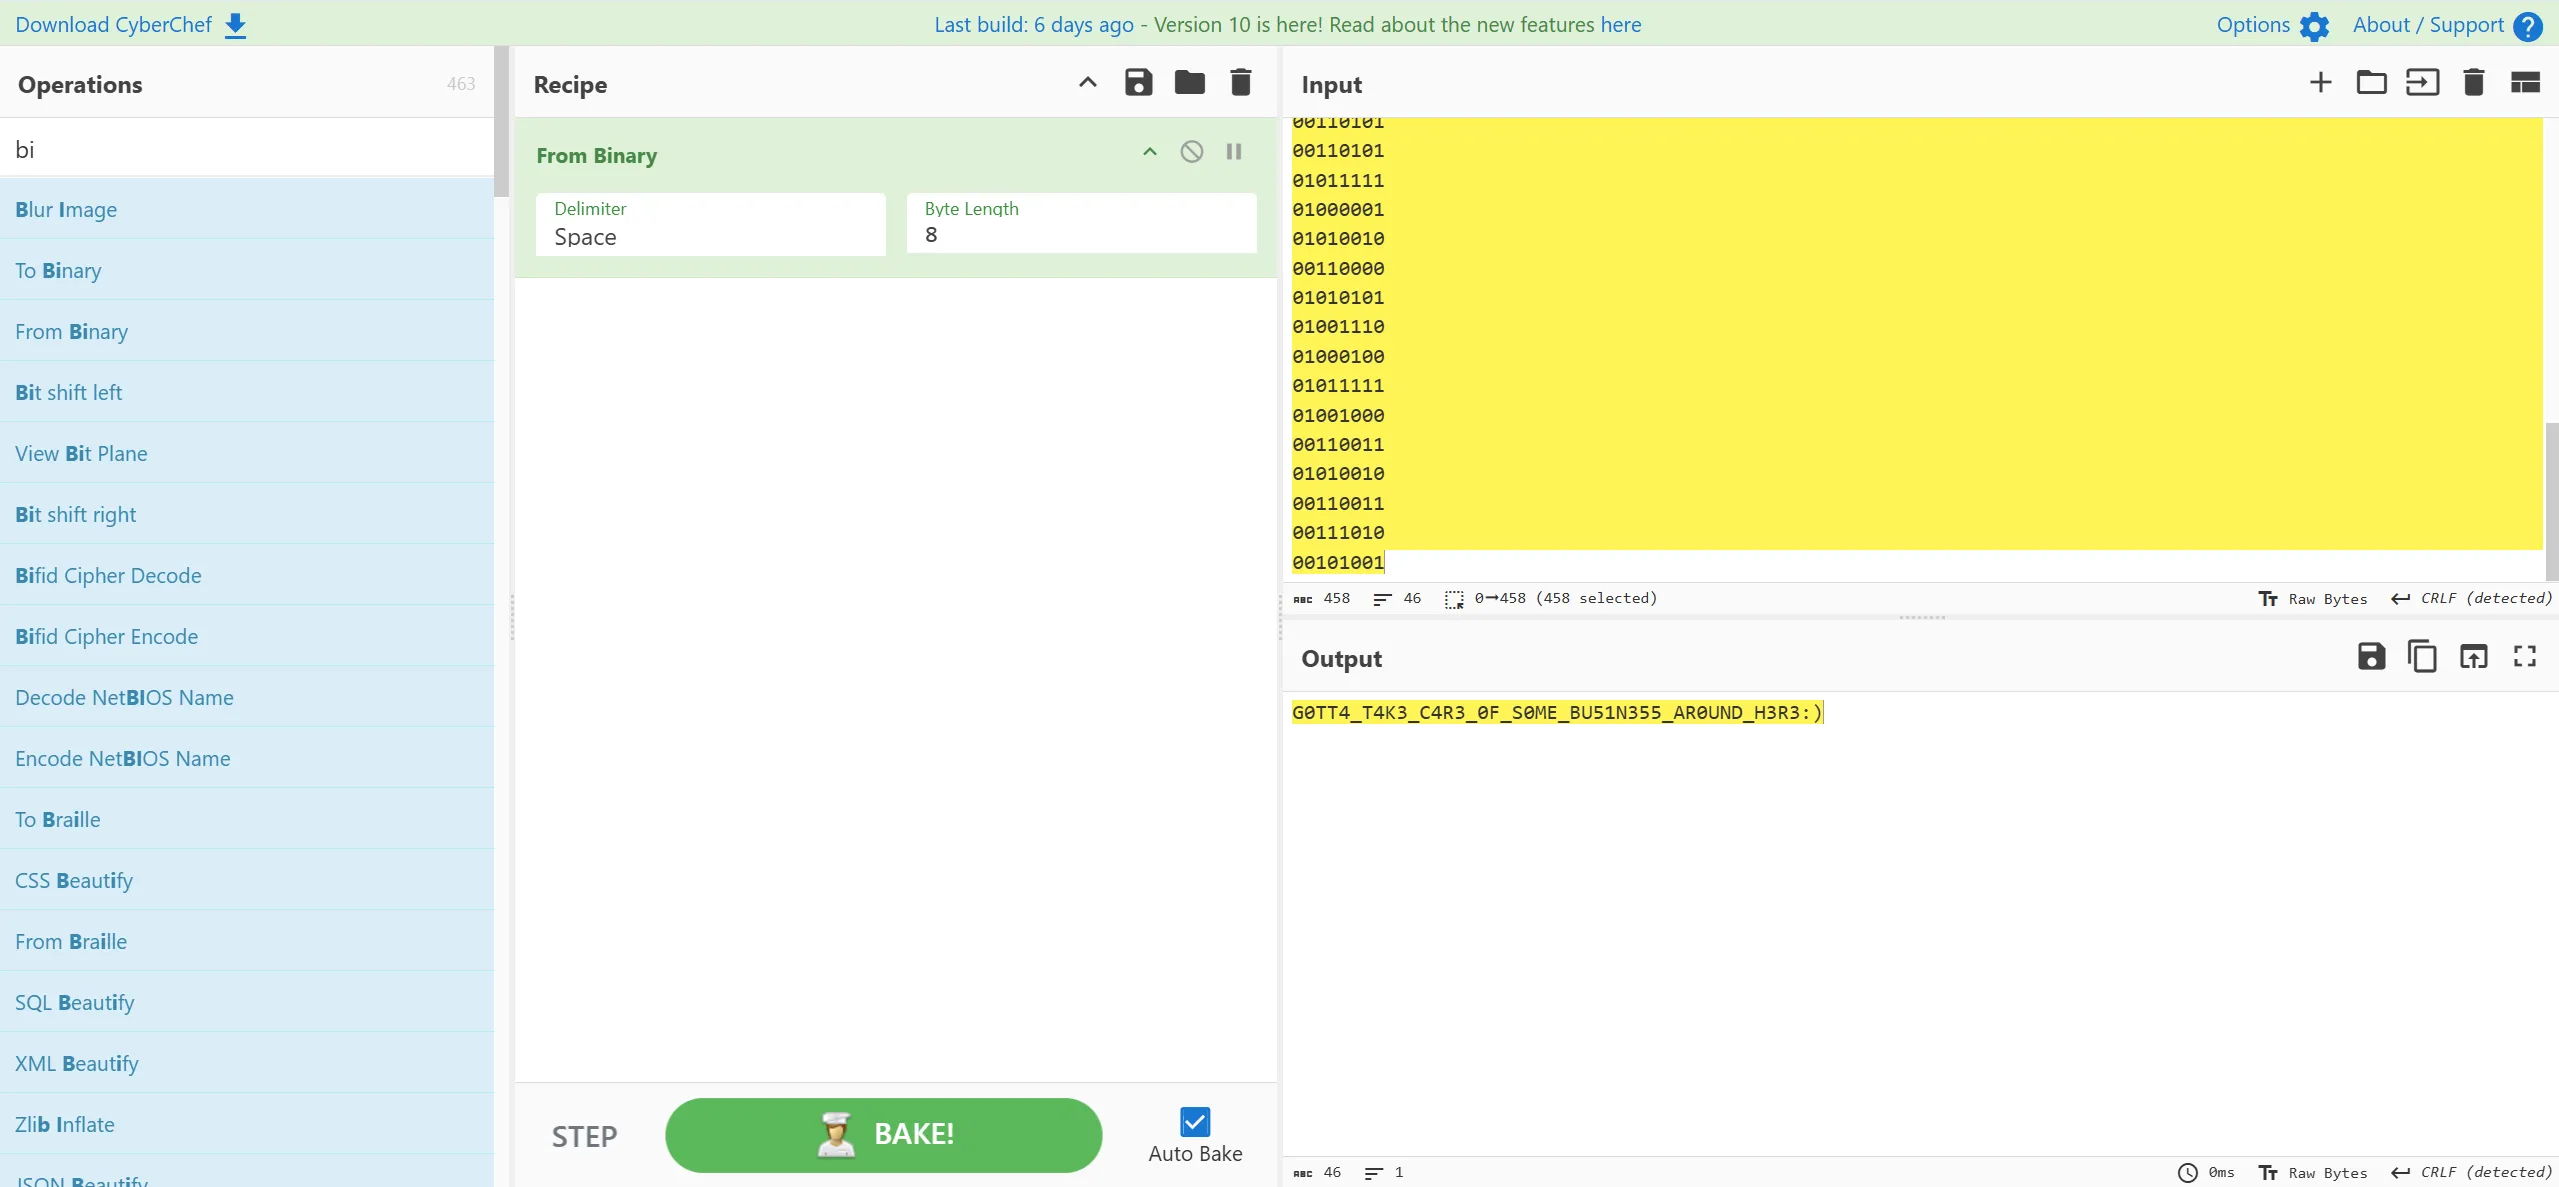Load a recipe via the folder icon

(1189, 83)
